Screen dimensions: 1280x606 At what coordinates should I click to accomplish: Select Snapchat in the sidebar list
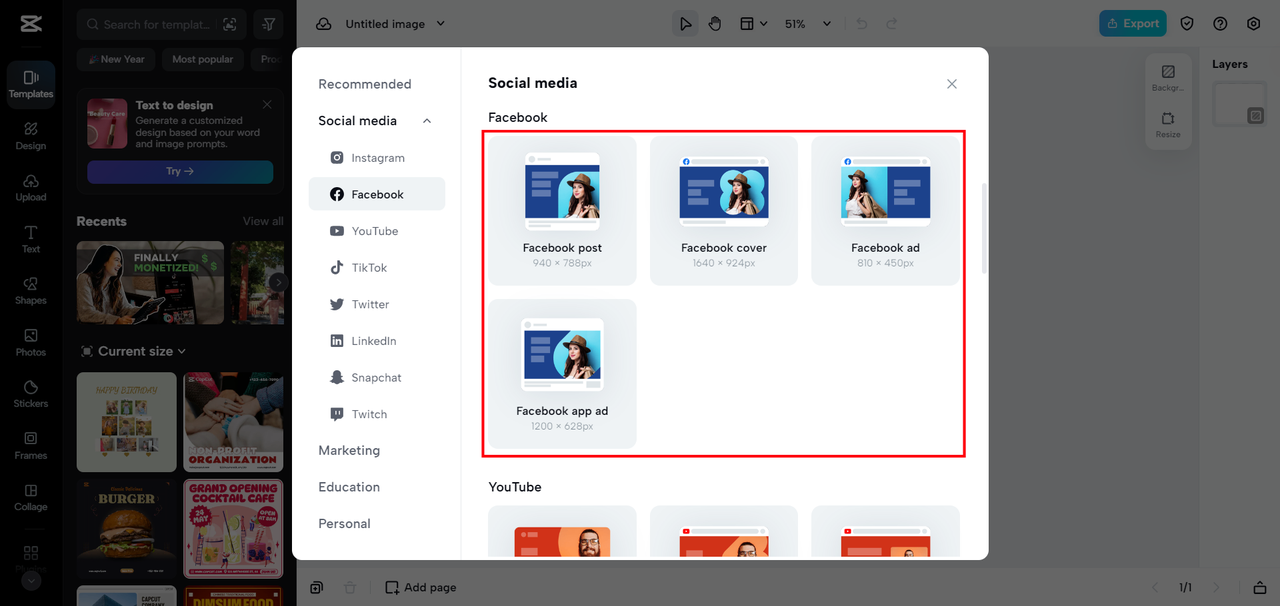click(377, 377)
